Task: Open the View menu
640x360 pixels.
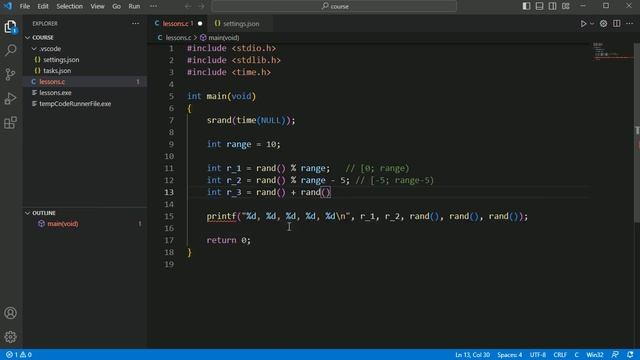Action: tap(97, 6)
